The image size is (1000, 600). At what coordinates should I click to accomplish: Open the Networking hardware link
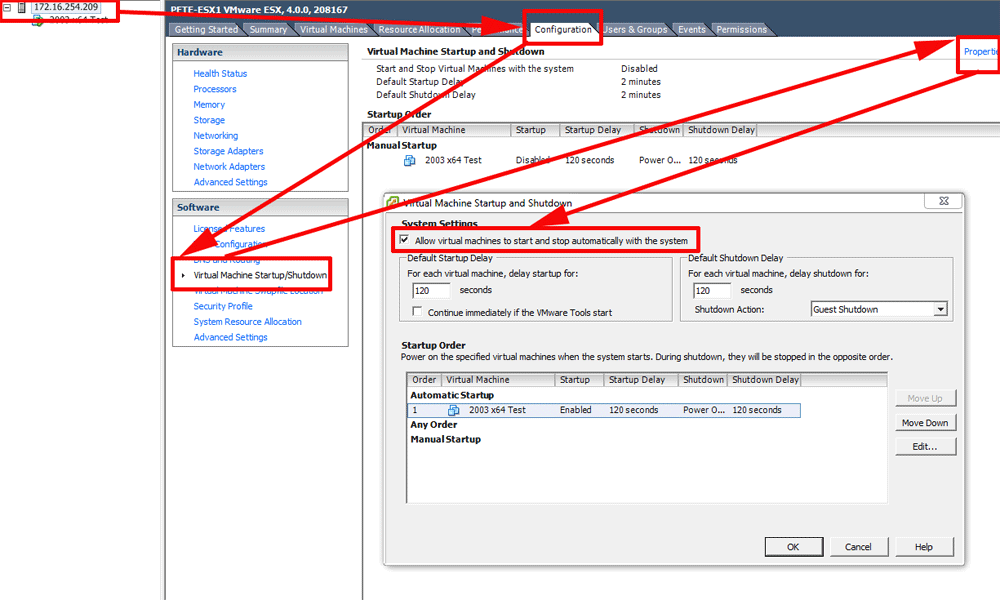pyautogui.click(x=216, y=135)
